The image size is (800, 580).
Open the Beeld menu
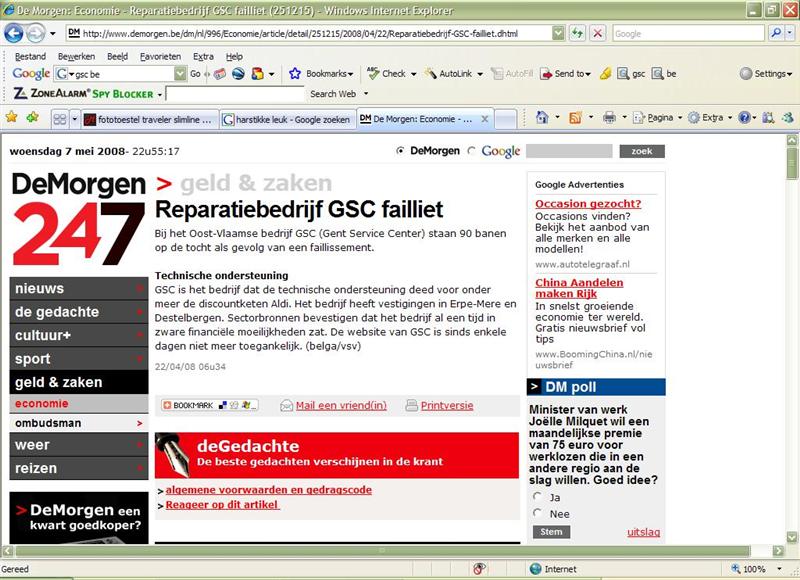coord(117,57)
